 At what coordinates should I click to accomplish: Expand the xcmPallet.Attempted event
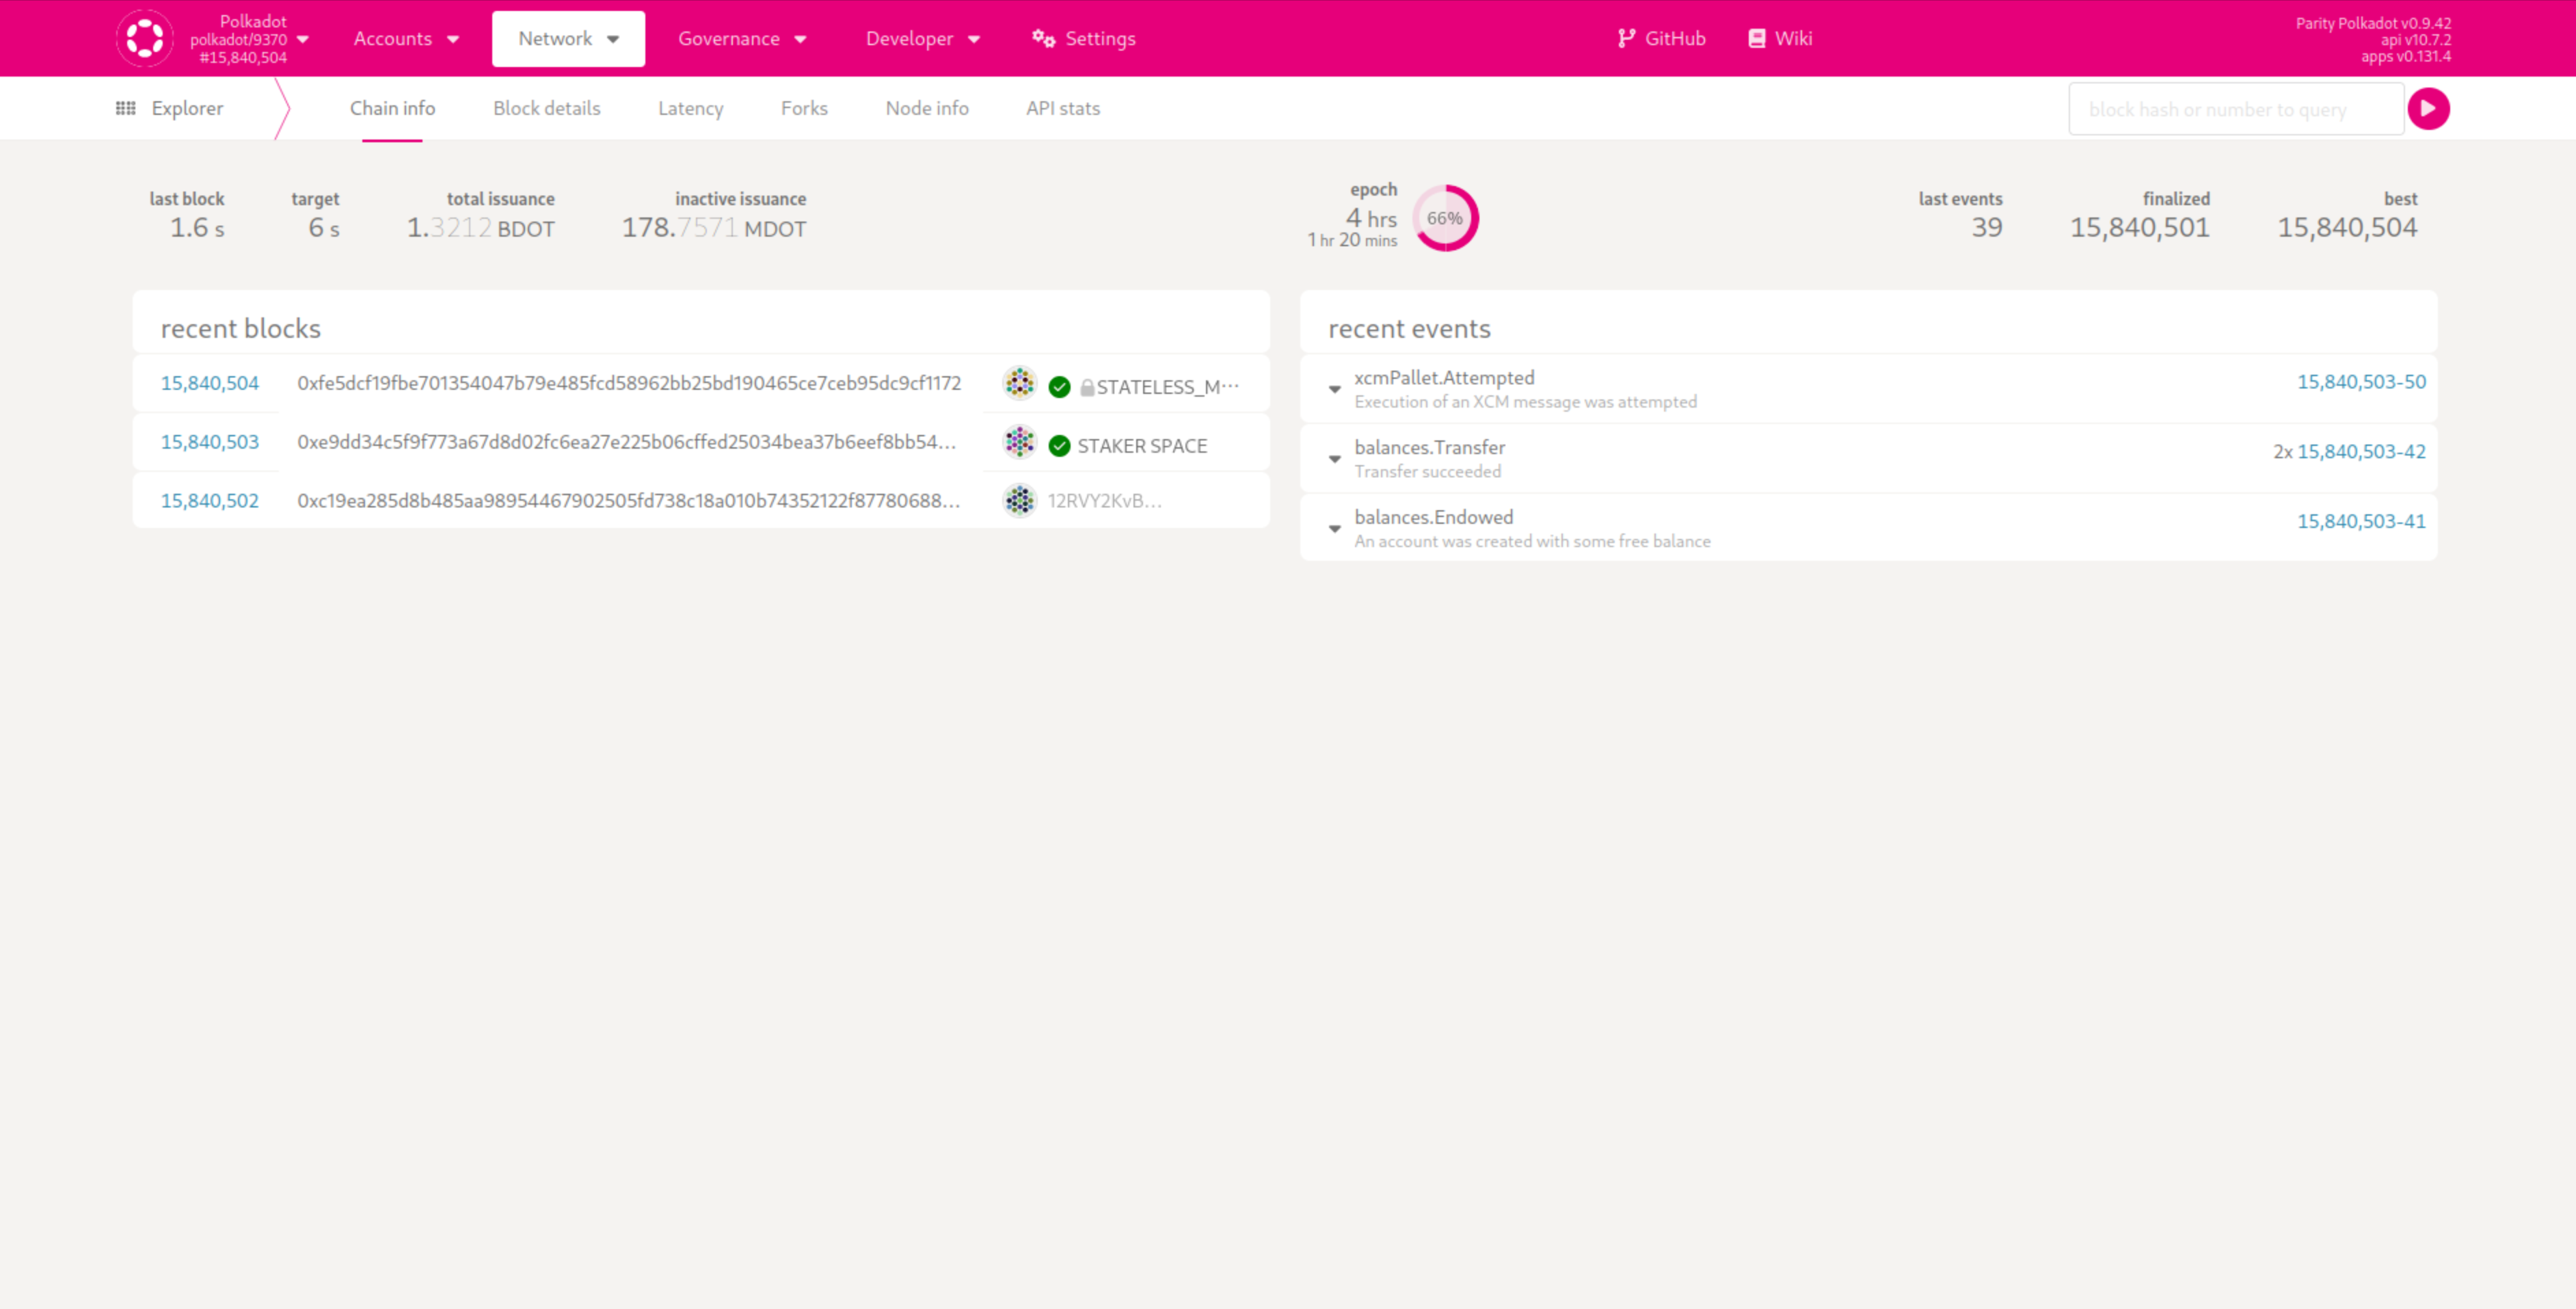1334,389
